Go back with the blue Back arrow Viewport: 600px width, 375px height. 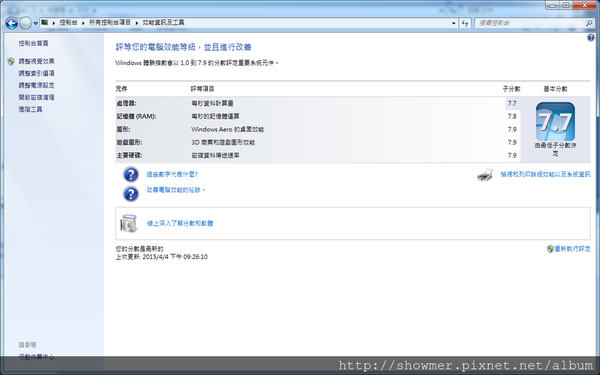(11, 23)
